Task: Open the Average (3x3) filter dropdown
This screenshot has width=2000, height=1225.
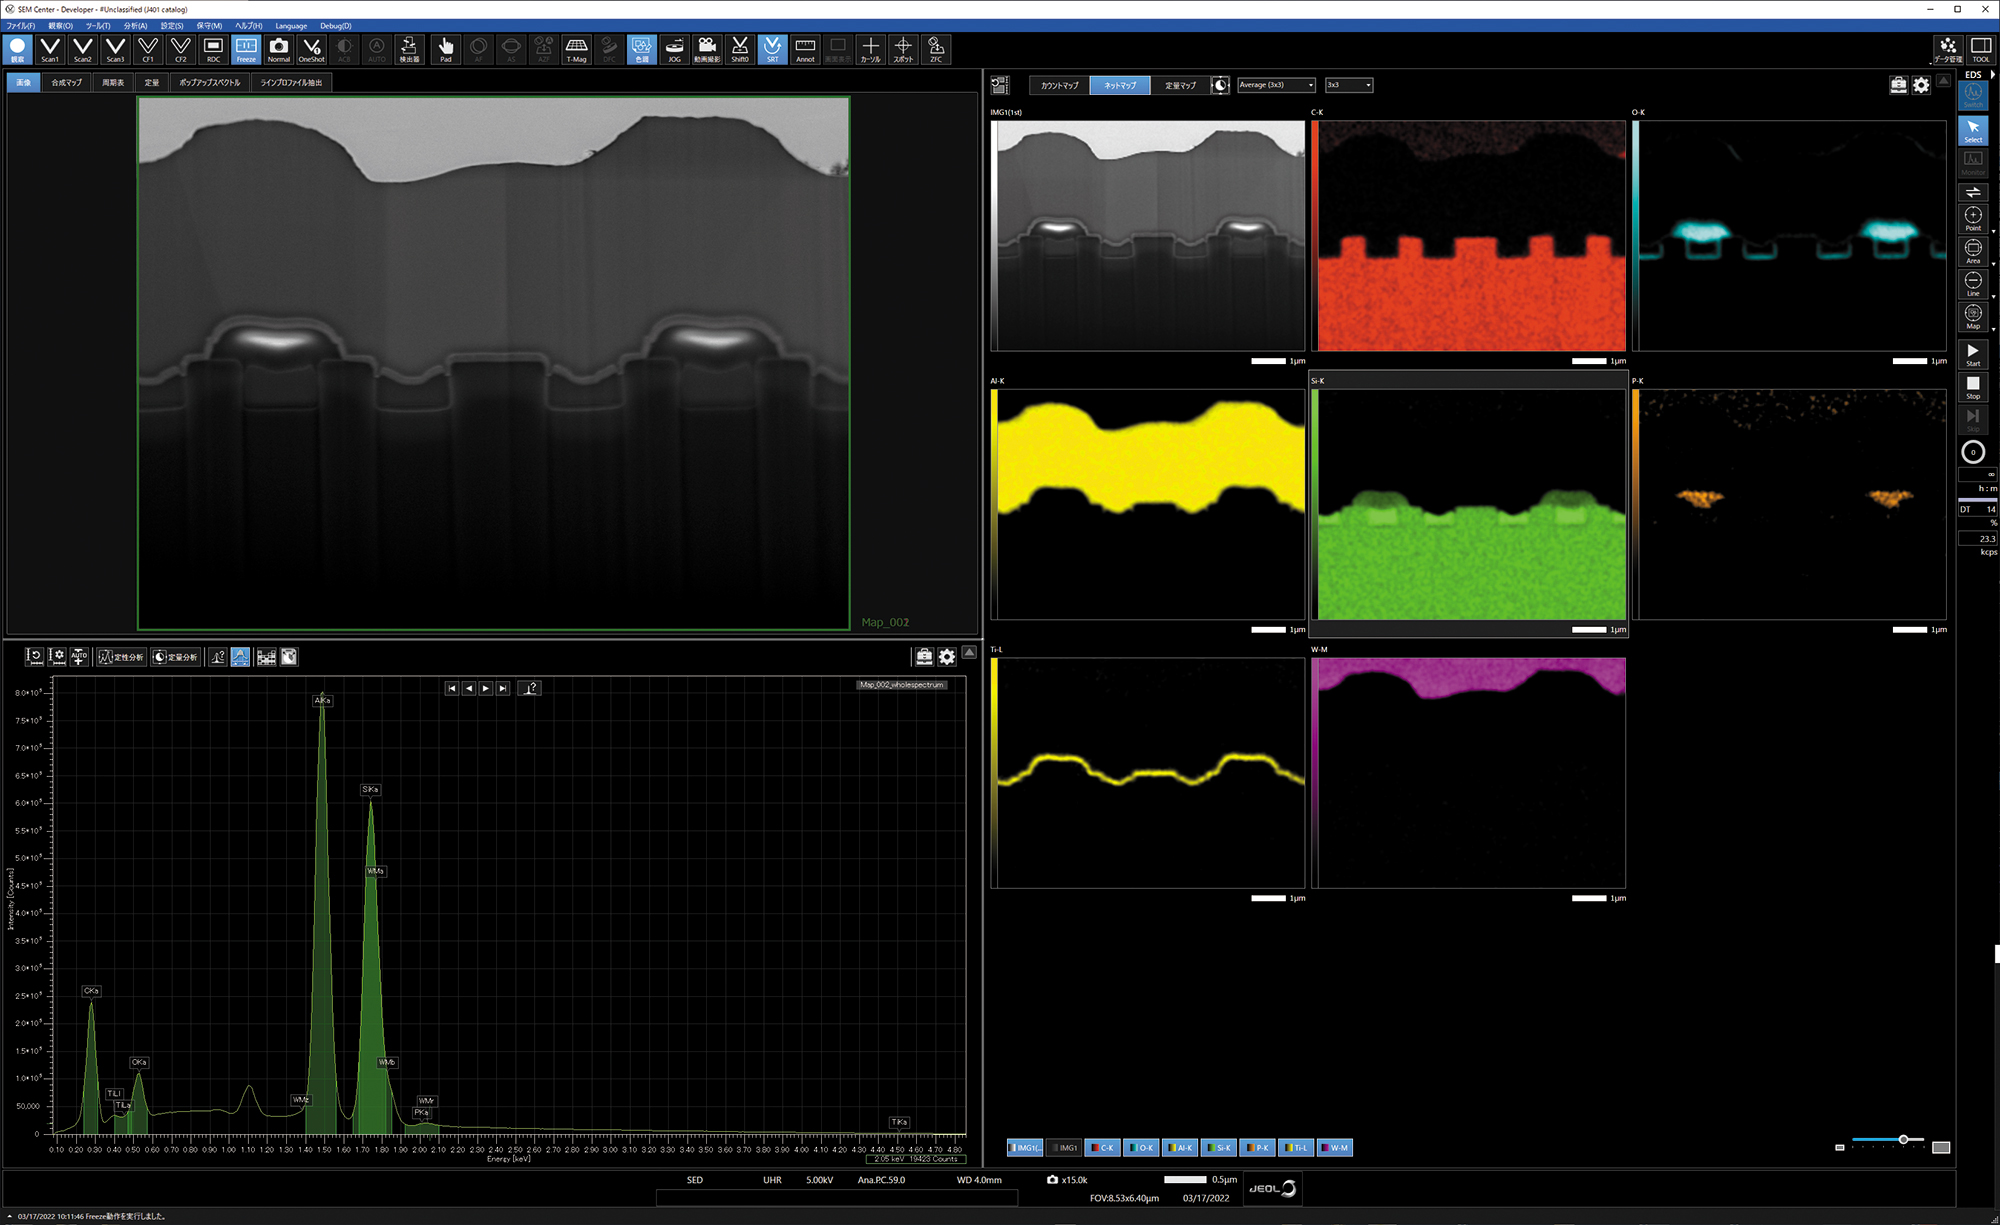Action: 1276,85
